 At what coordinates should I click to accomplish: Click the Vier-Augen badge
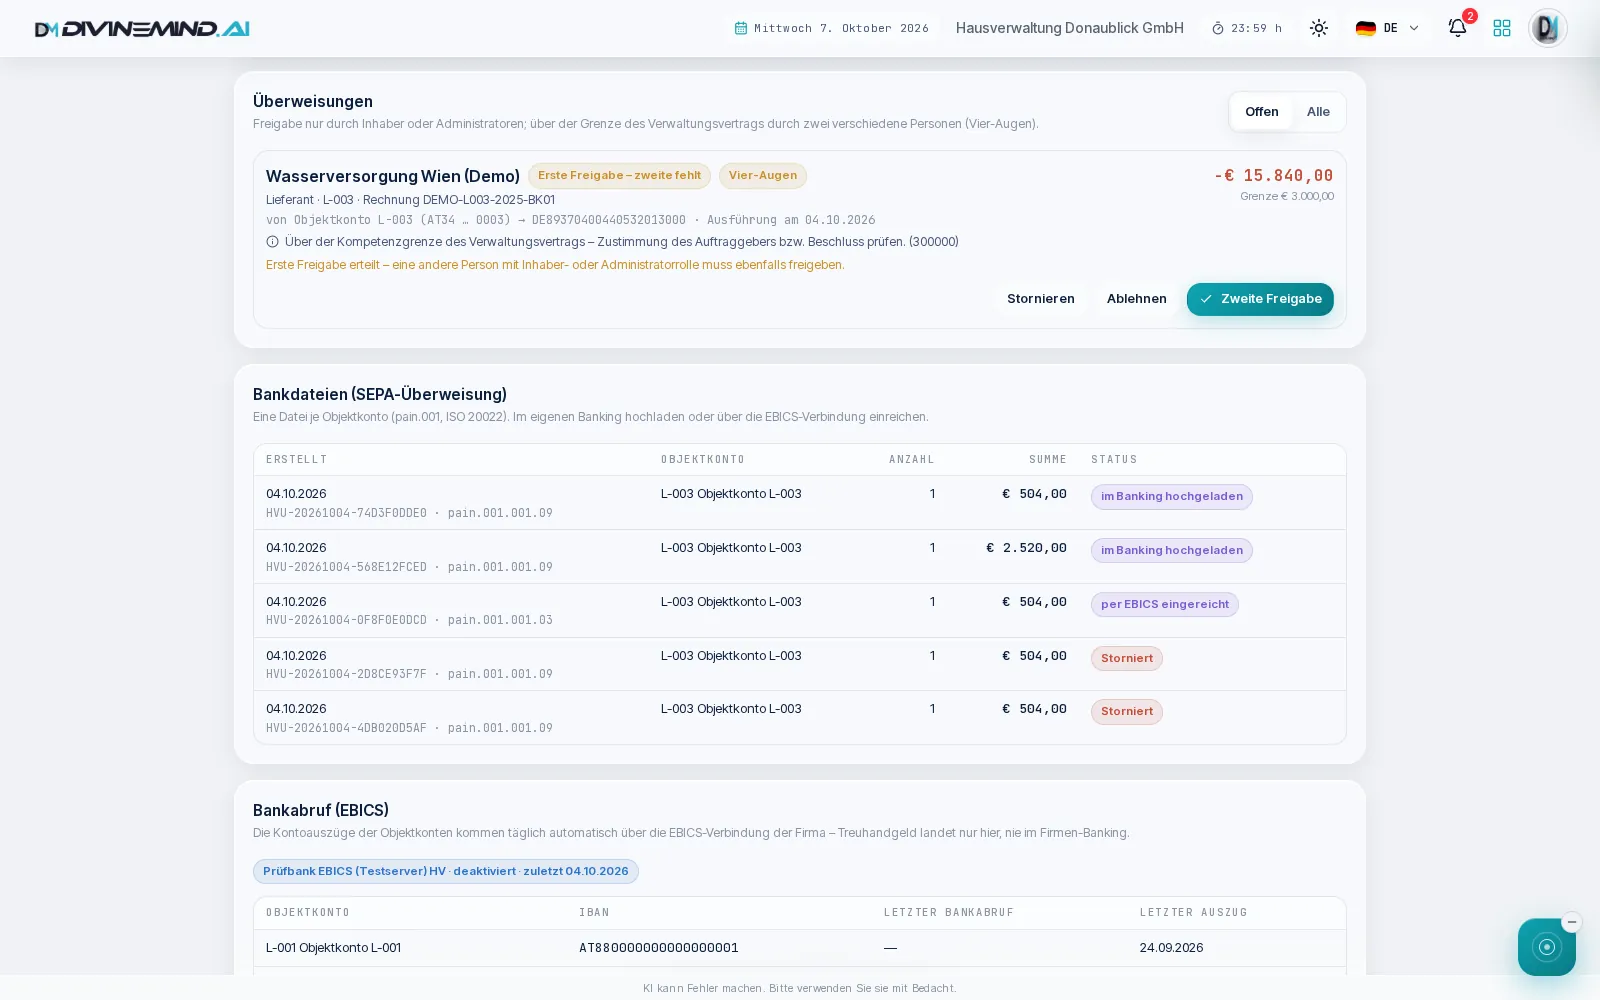point(763,176)
